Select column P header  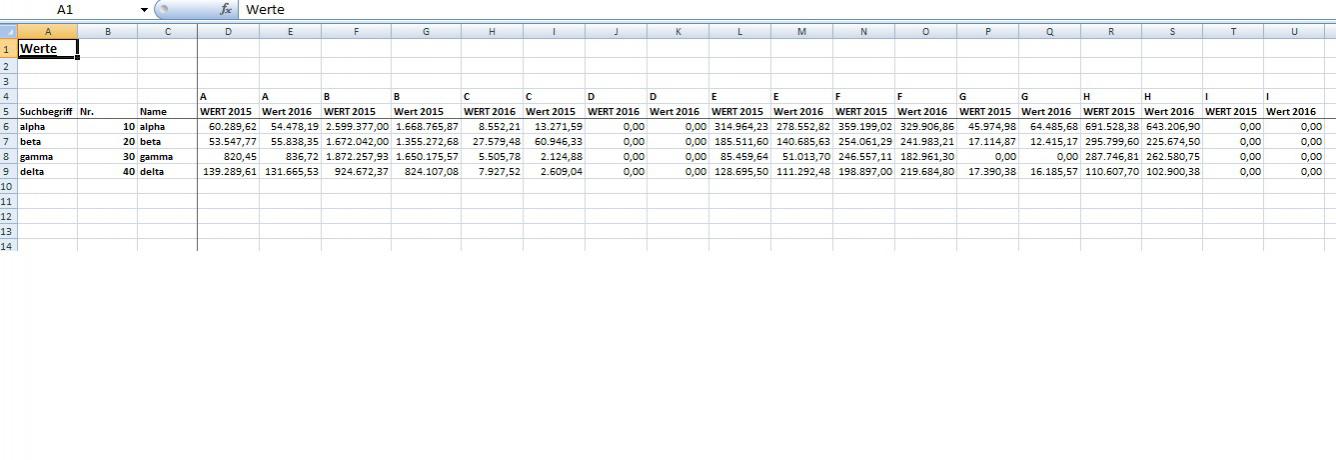click(988, 32)
